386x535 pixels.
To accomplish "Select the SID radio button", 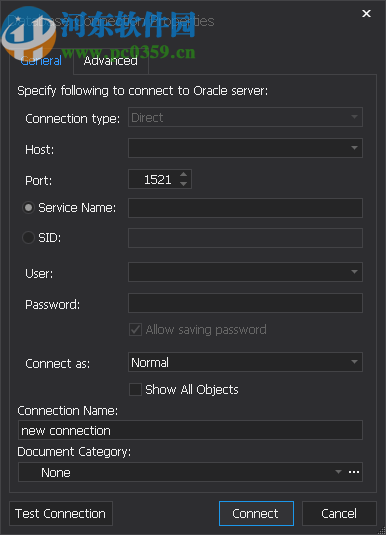I will [28, 237].
